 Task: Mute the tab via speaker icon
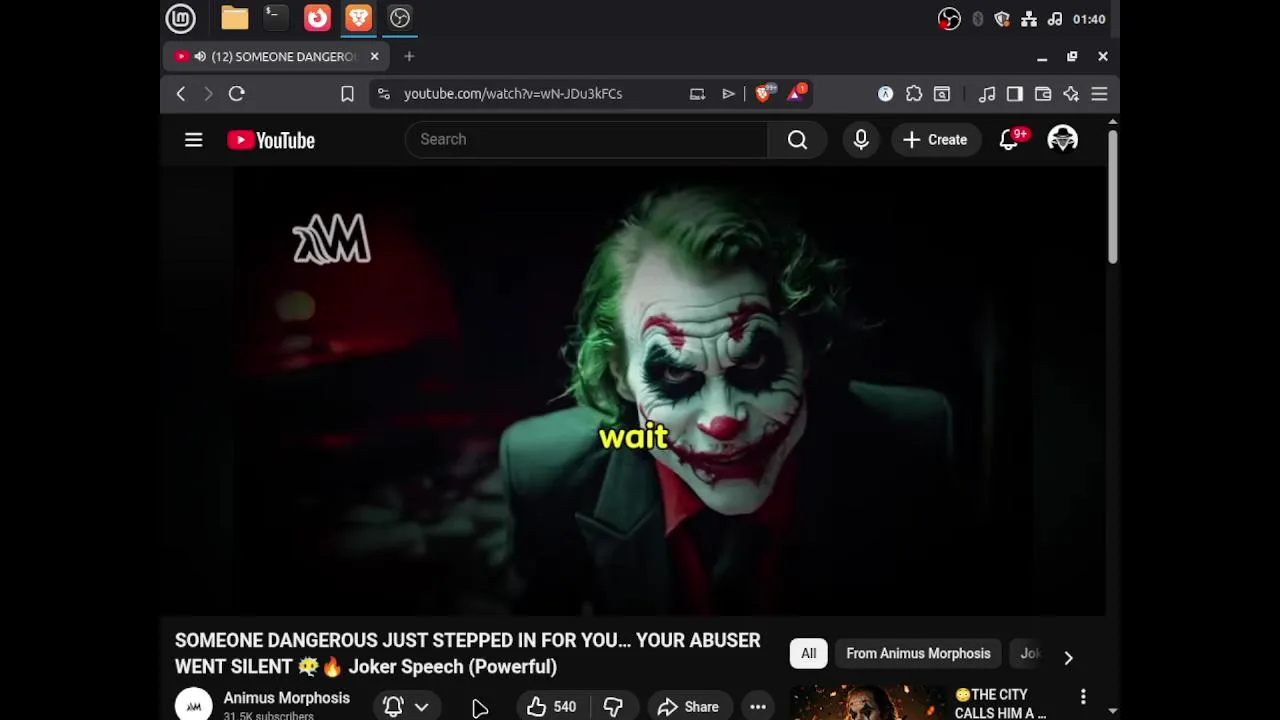pos(201,57)
